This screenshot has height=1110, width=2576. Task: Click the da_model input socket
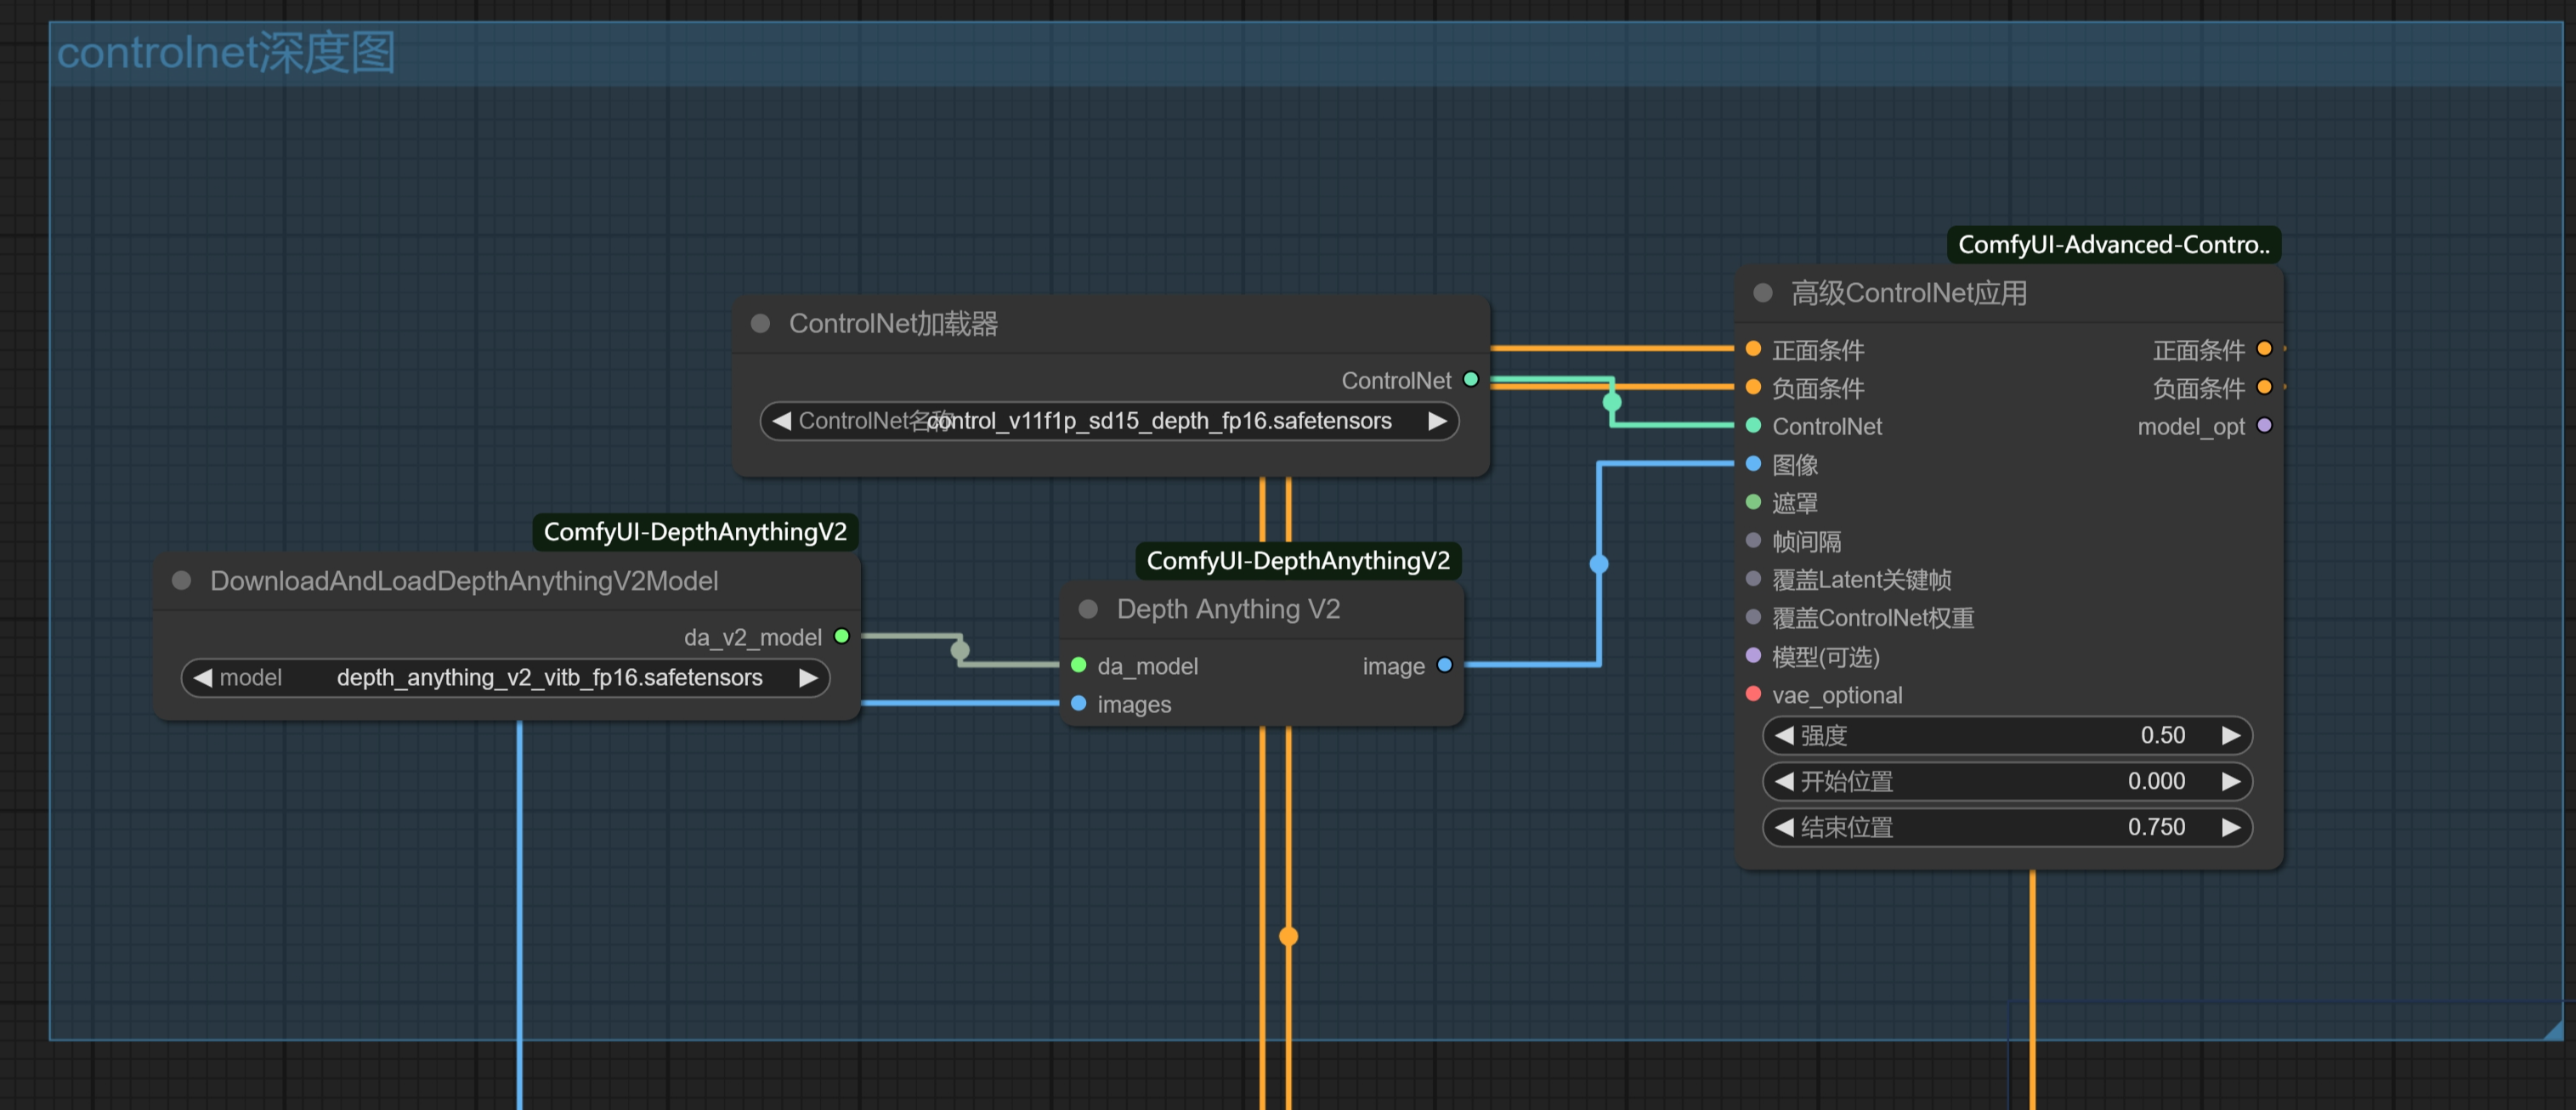1079,665
